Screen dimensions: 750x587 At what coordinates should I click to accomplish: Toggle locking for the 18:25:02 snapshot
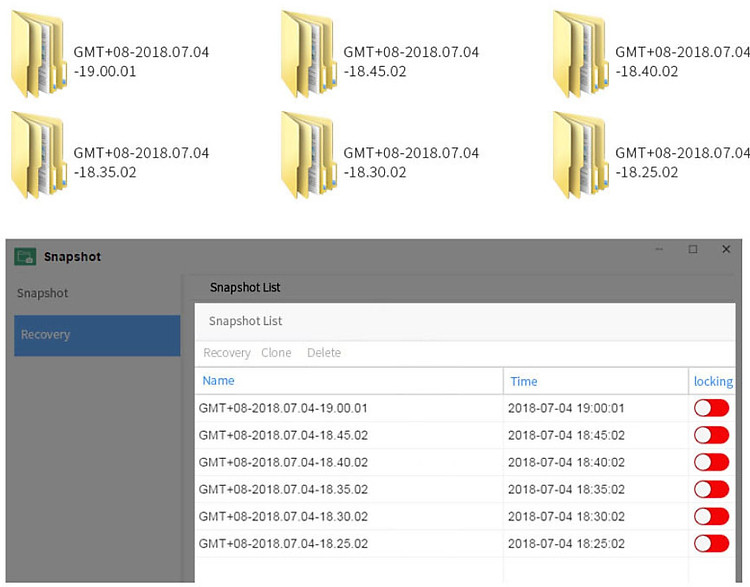click(x=711, y=543)
